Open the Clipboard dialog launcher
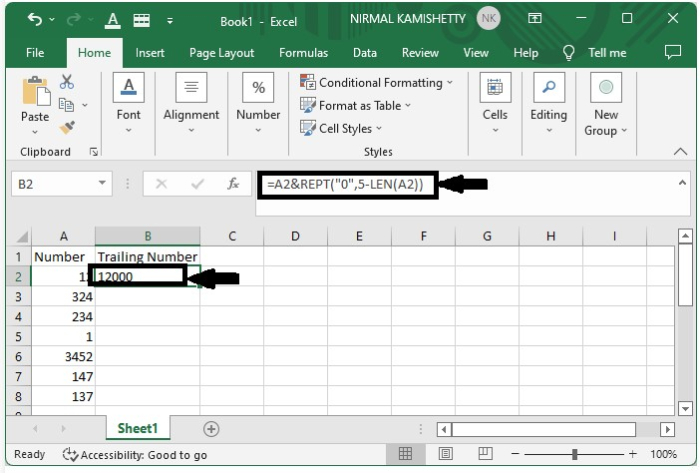Screen dimensions: 700x473 (94, 152)
